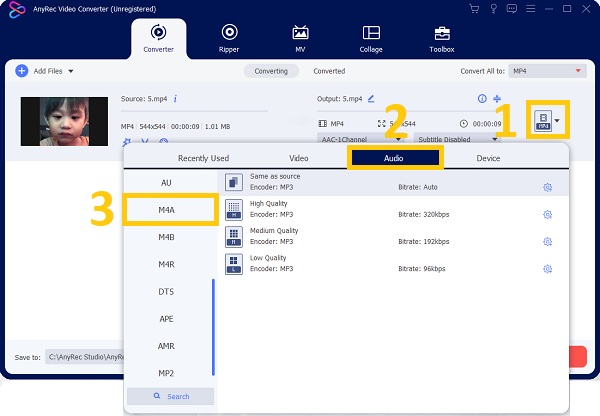Viewport: 600px width, 416px height.
Task: Click the shopping cart purchase icon
Action: click(474, 9)
